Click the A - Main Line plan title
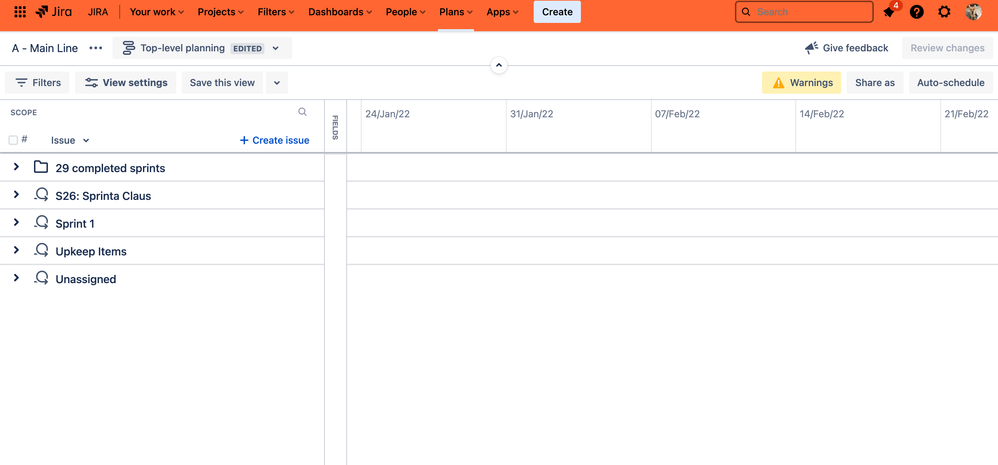Image resolution: width=998 pixels, height=465 pixels. click(x=45, y=48)
